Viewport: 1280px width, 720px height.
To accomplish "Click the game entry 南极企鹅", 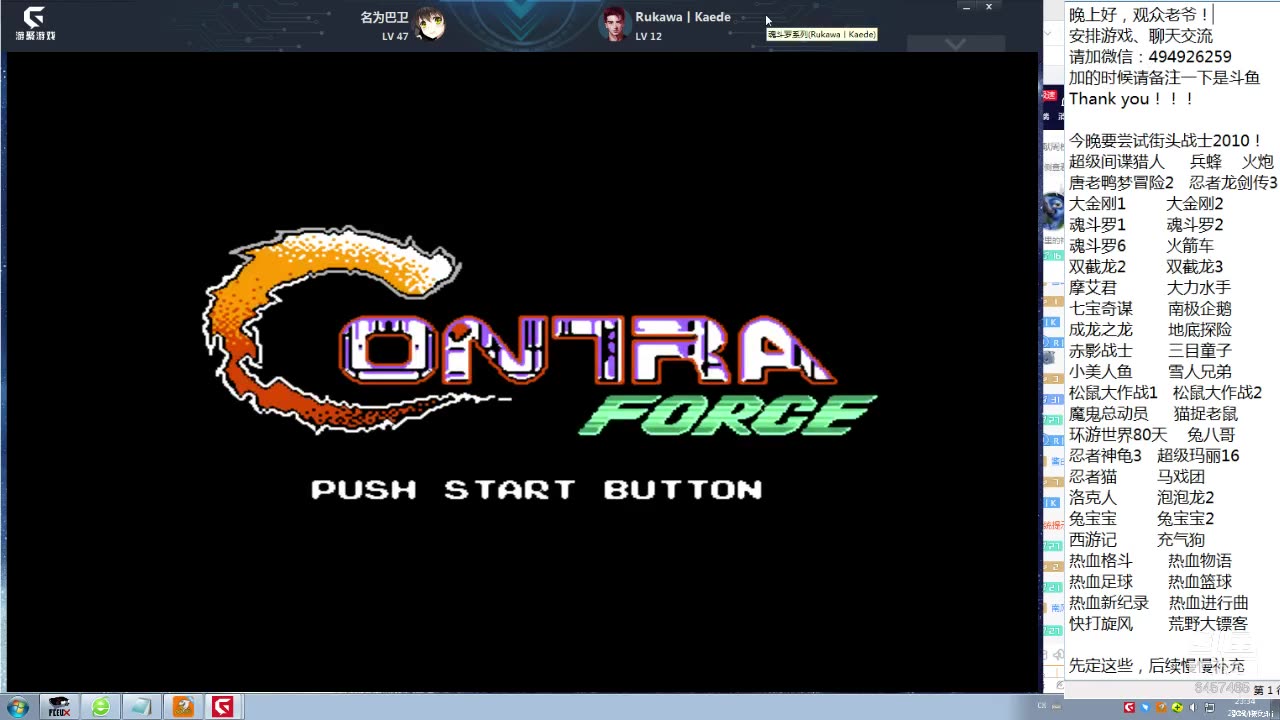I will coord(1200,309).
